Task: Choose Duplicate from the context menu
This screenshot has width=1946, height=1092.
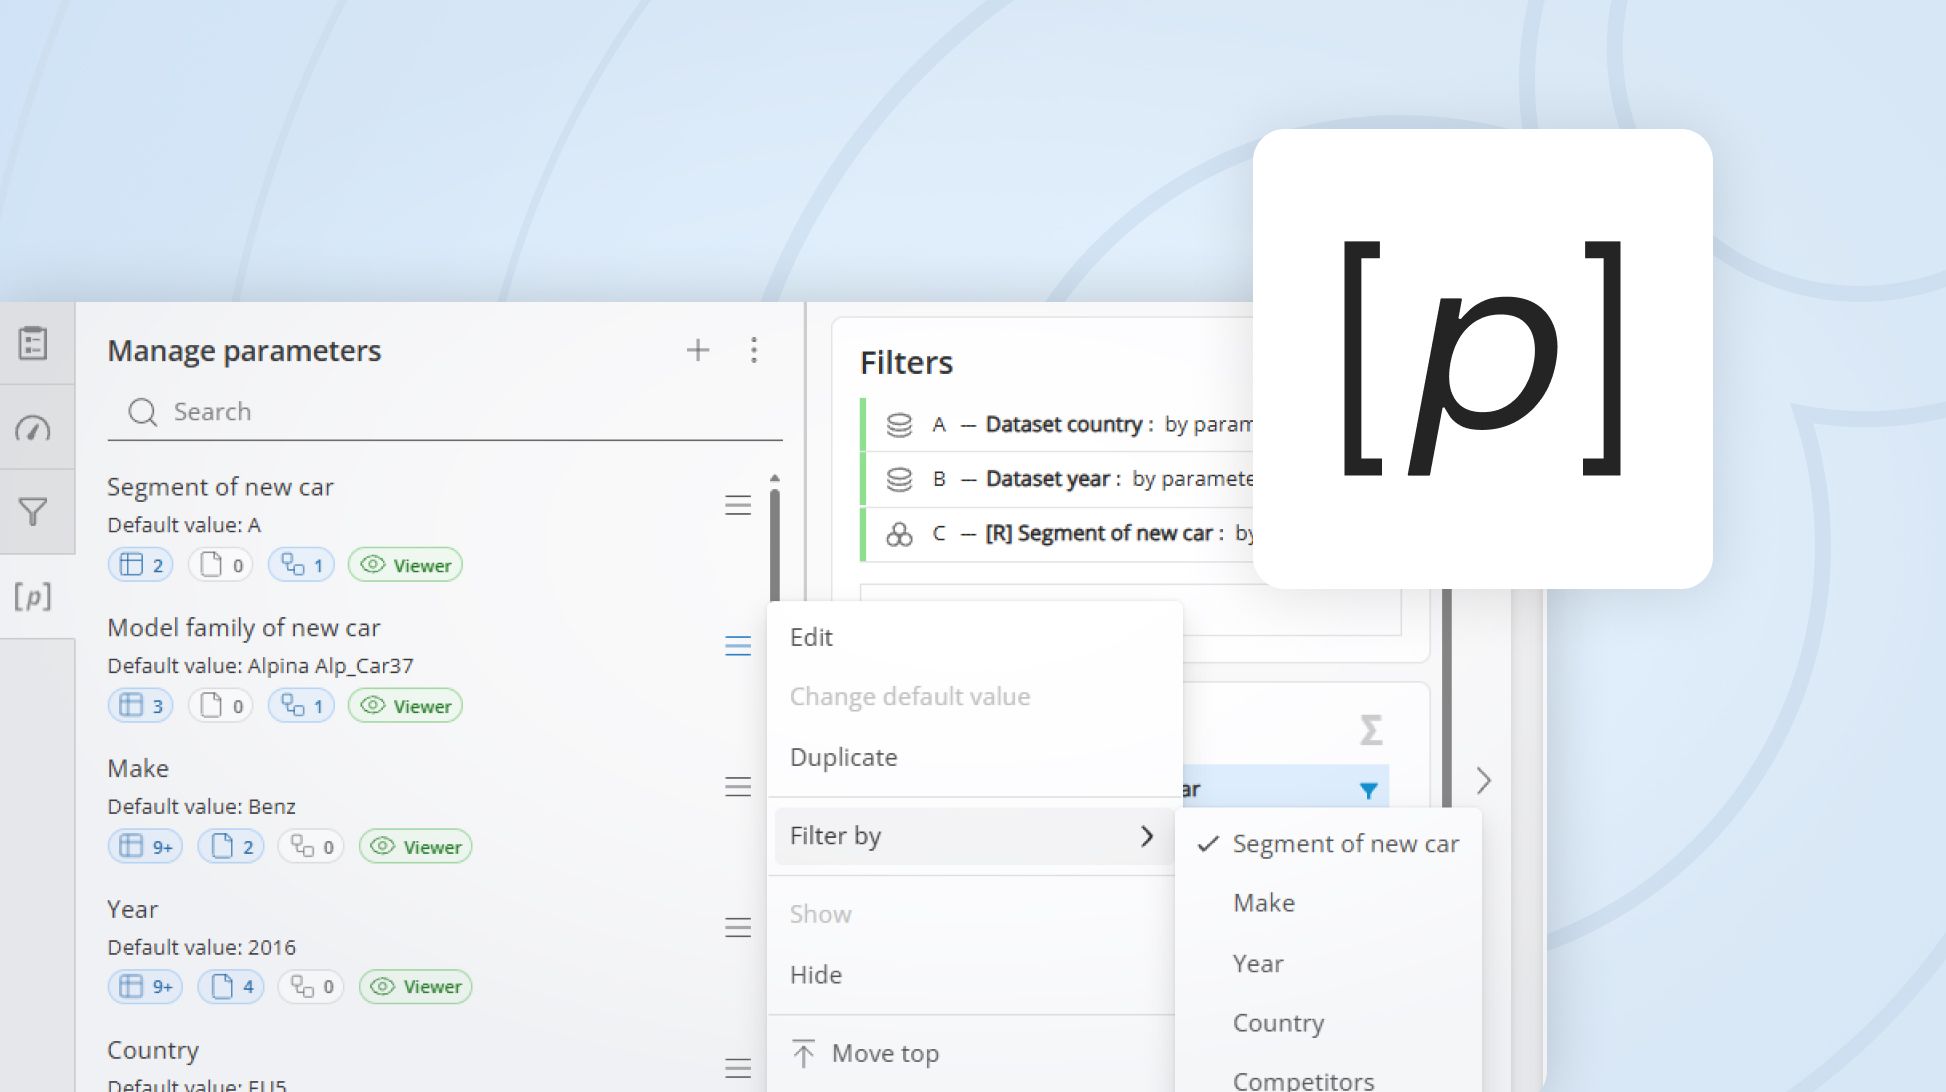Action: point(842,757)
